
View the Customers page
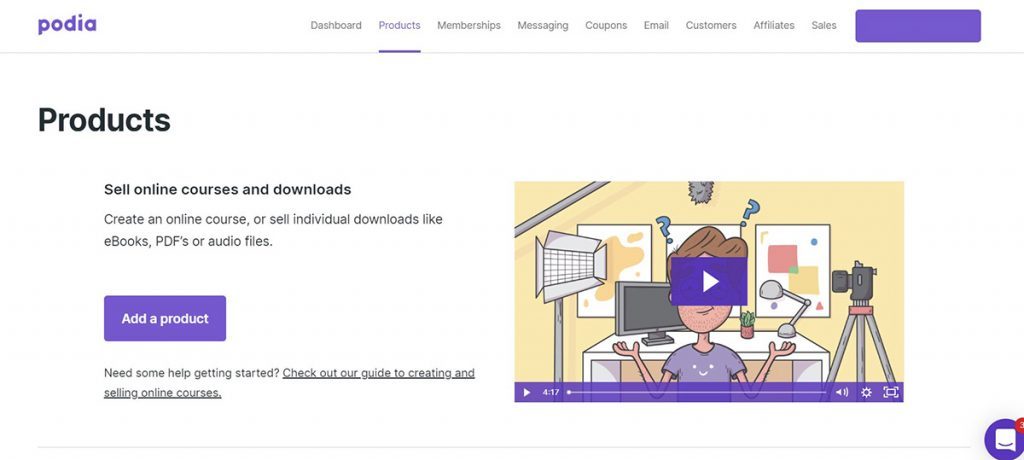711,26
